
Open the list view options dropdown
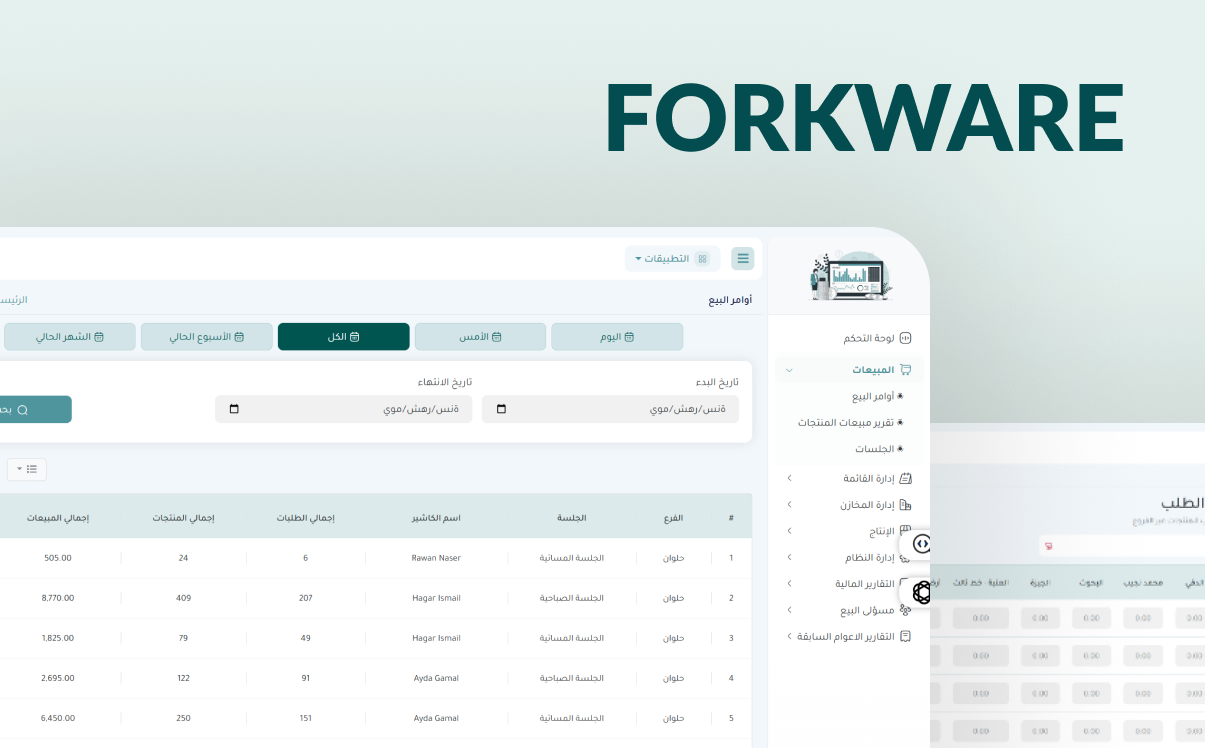26,469
